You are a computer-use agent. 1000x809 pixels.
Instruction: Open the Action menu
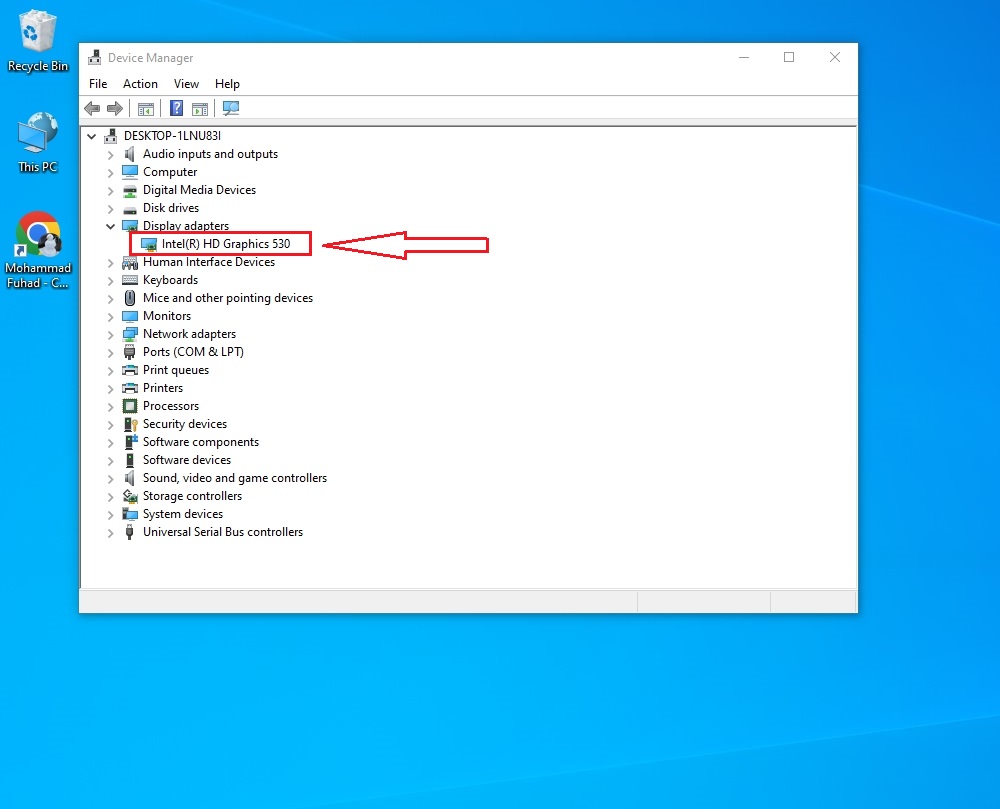tap(140, 84)
